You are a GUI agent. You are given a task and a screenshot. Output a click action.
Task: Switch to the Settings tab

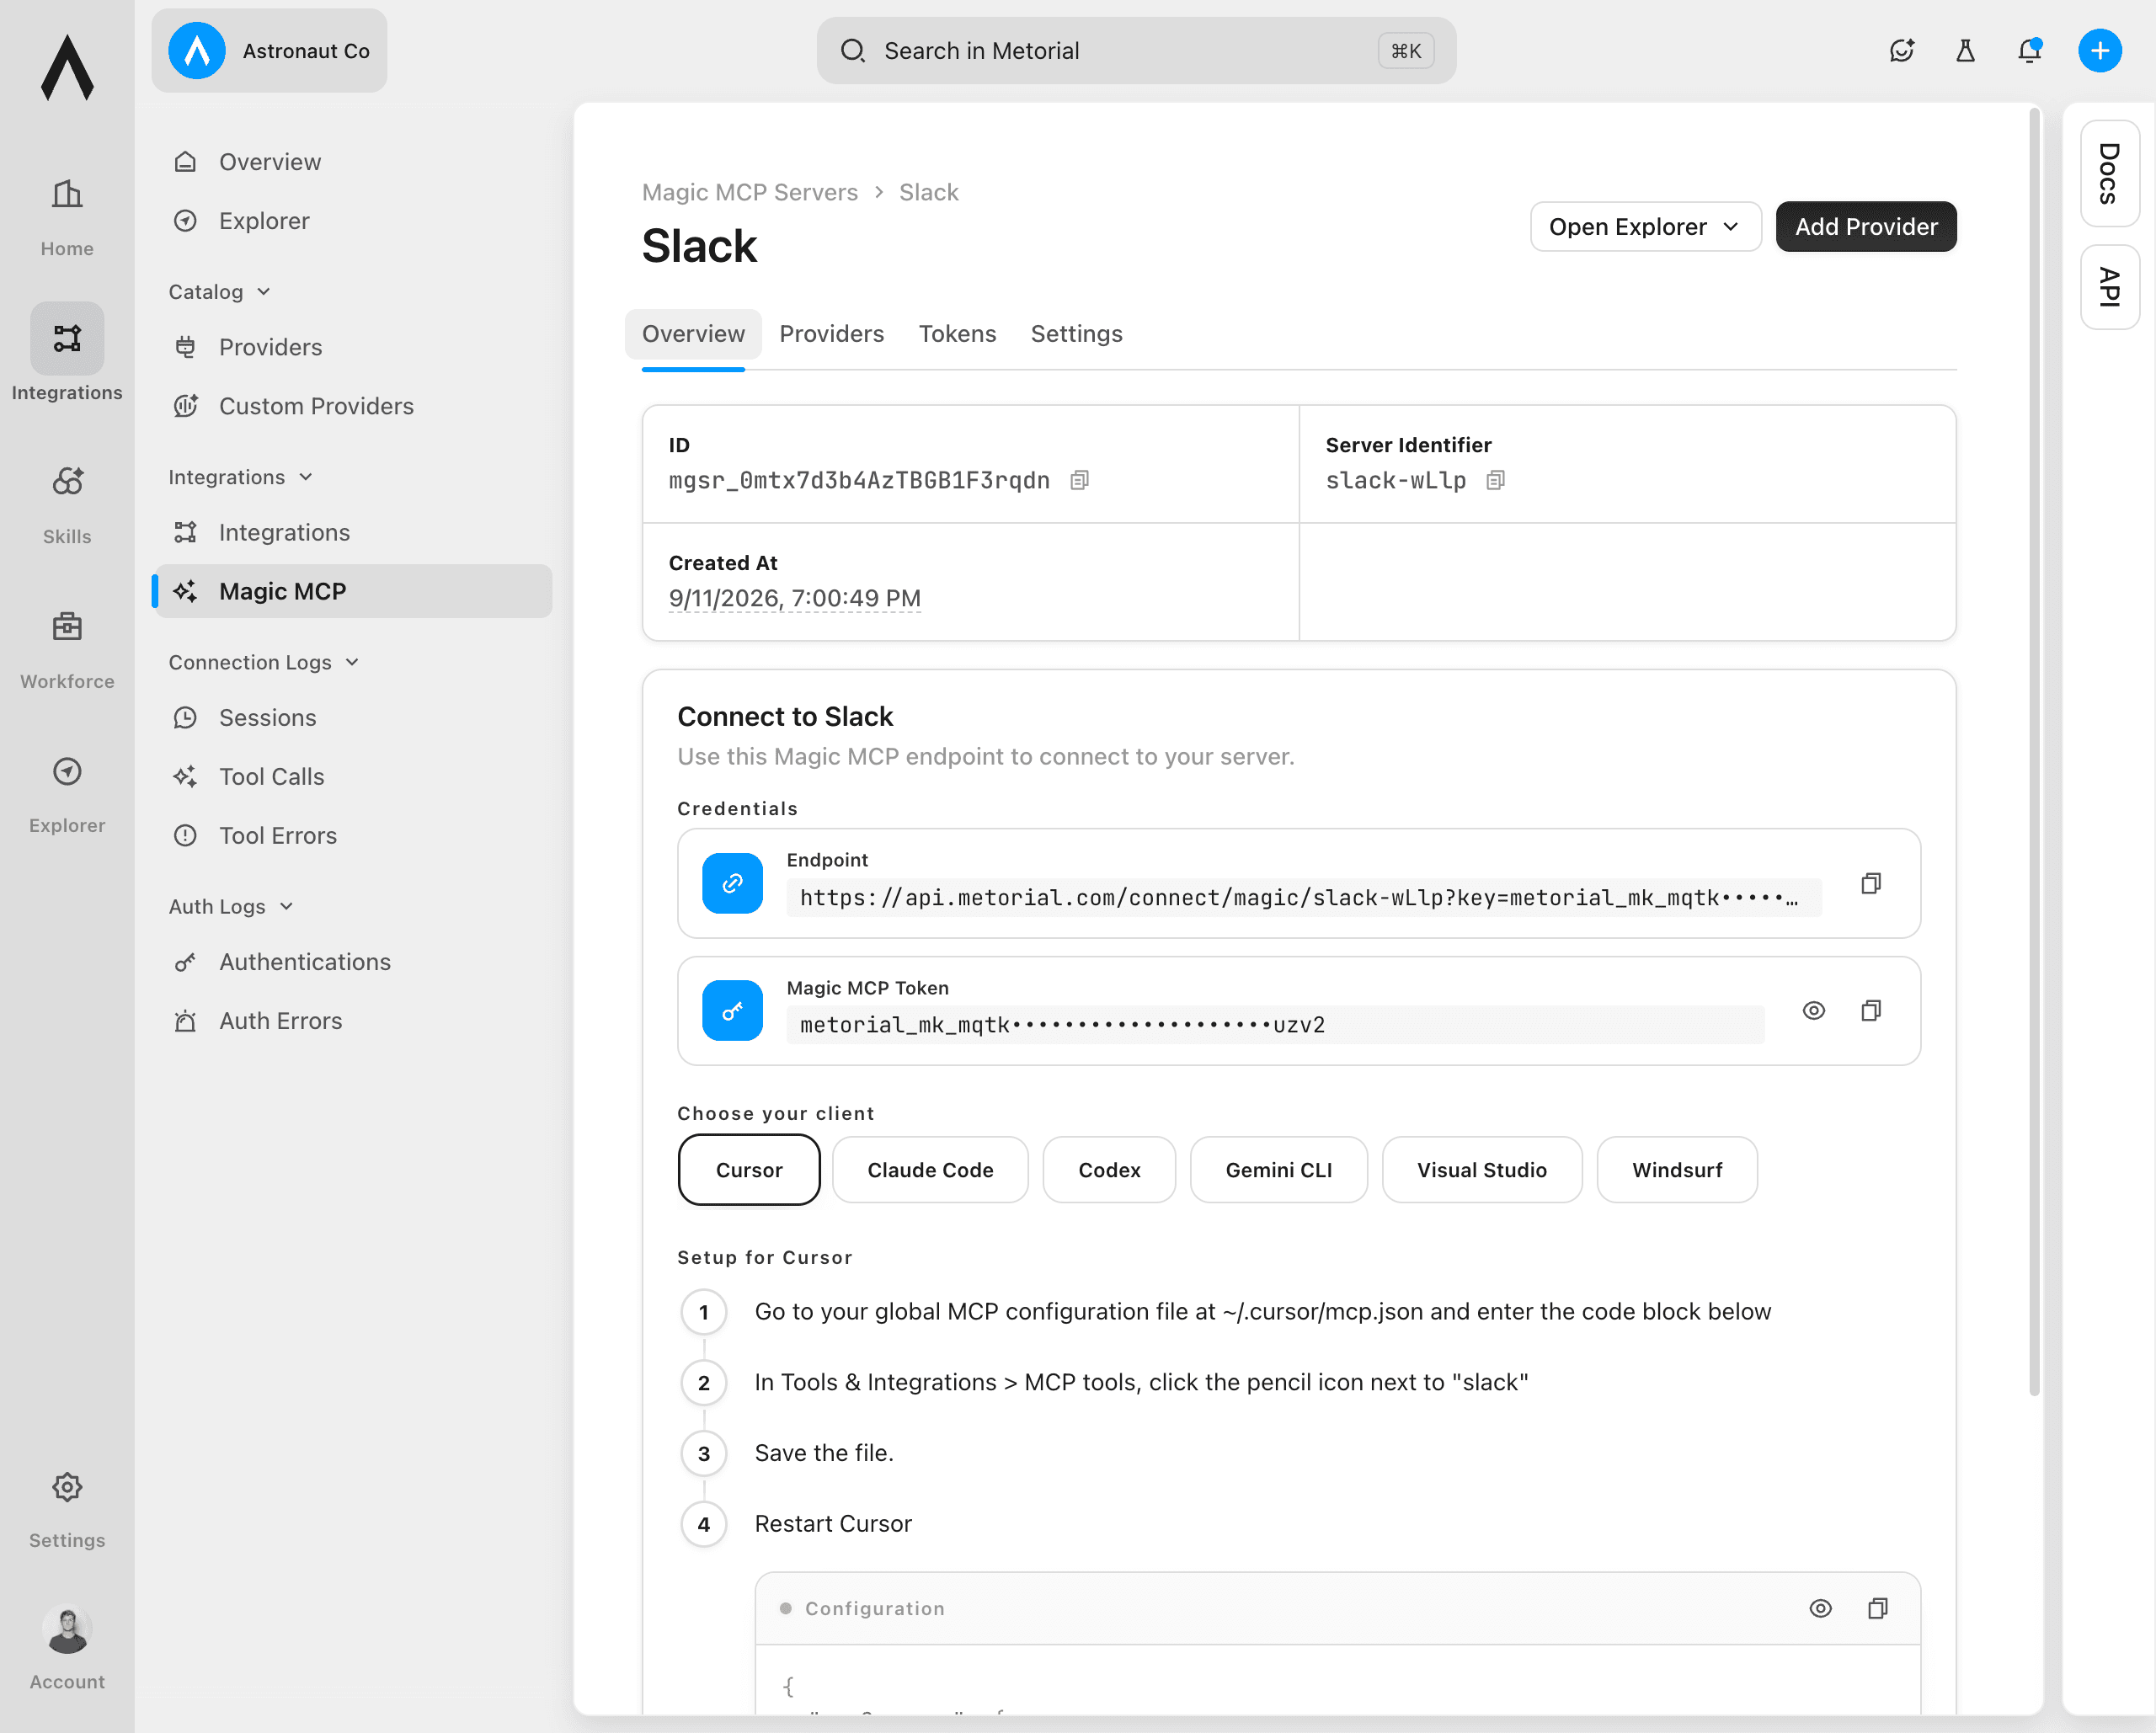click(x=1076, y=334)
